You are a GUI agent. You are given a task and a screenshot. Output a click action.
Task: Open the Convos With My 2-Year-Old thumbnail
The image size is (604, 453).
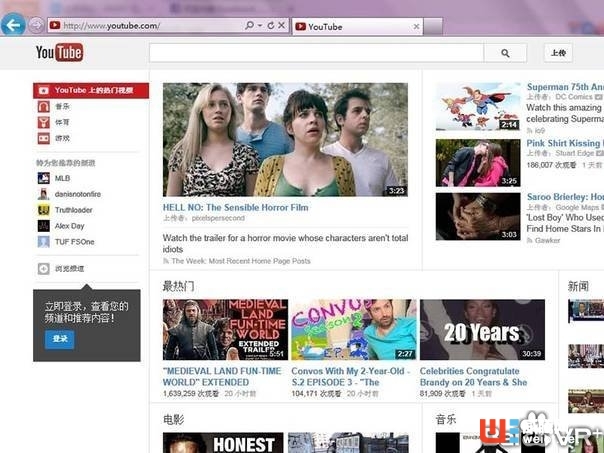(354, 330)
